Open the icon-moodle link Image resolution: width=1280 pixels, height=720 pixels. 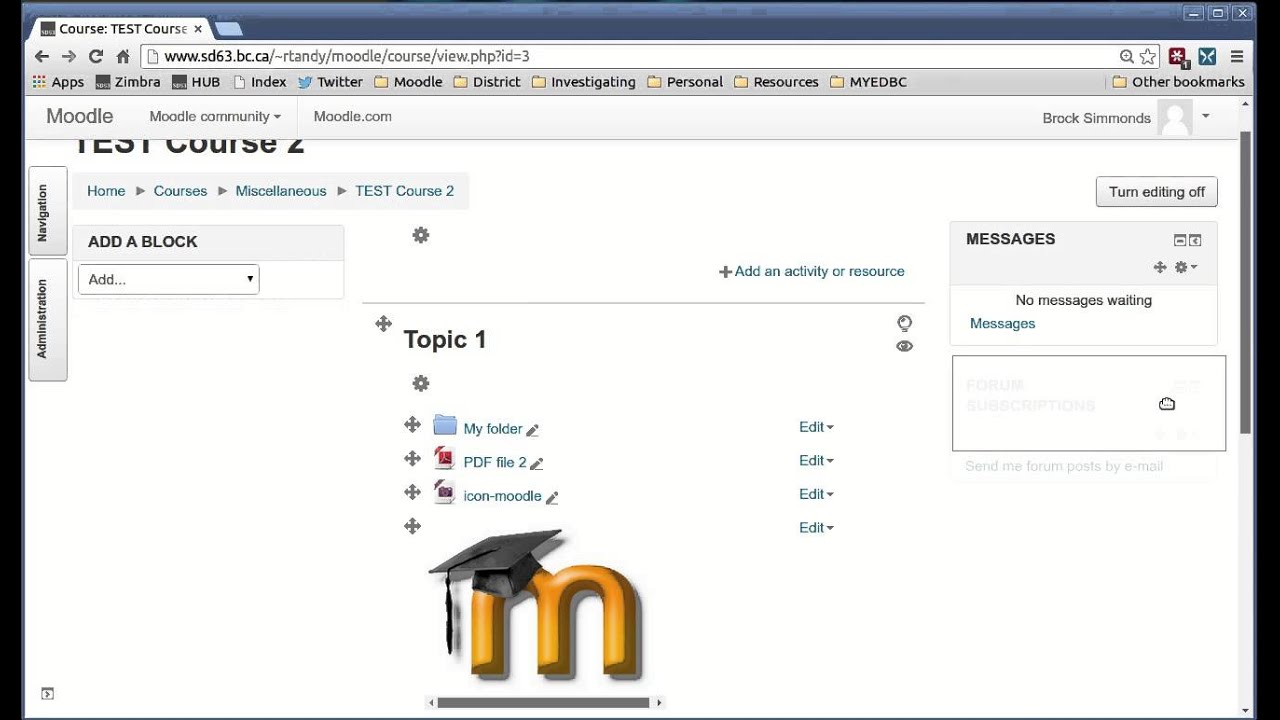pos(502,496)
